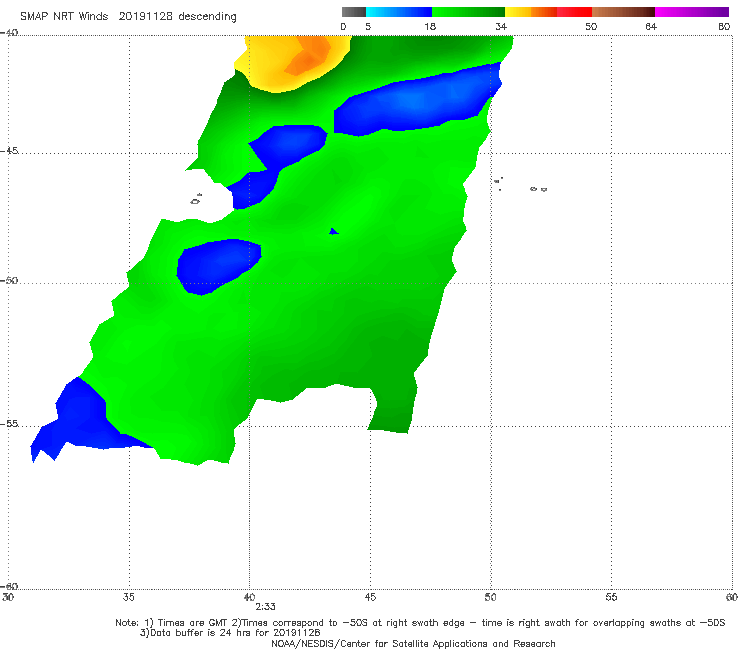Click the brown segment of the color bar

(623, 12)
